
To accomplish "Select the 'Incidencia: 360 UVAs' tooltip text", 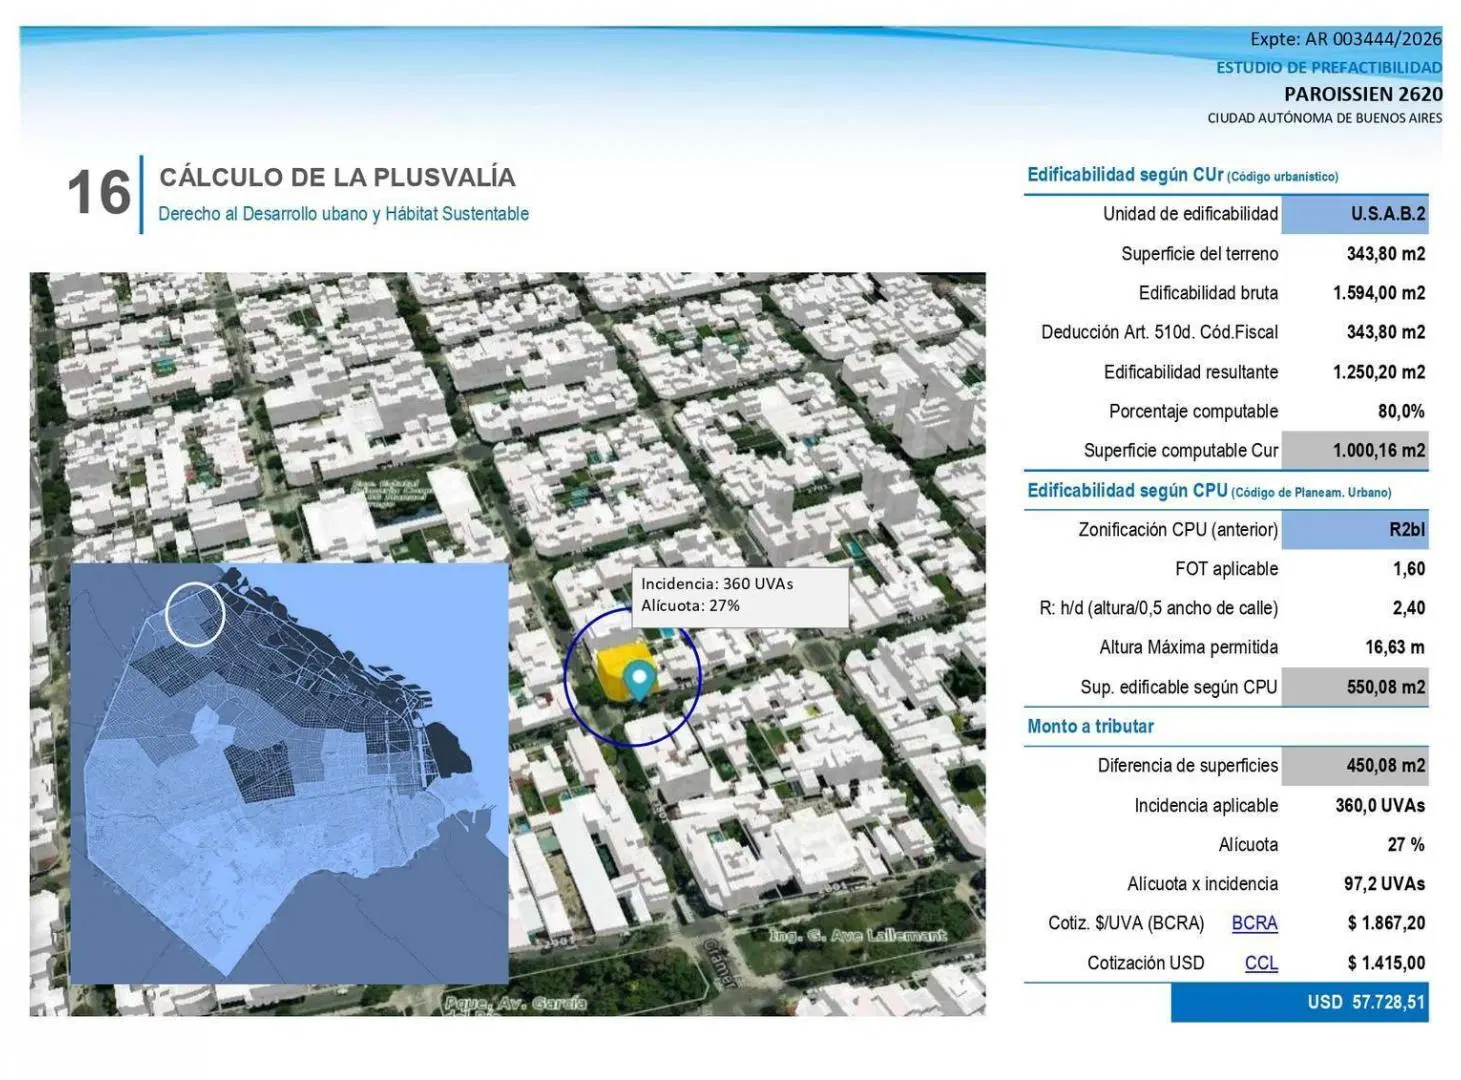I will (x=717, y=584).
